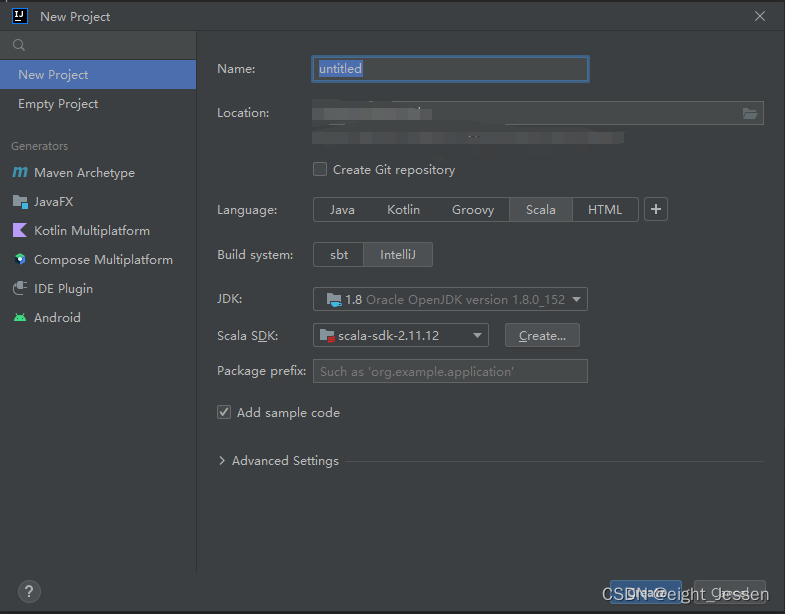Switch build system to sbt
The height and width of the screenshot is (614, 785).
pyautogui.click(x=339, y=255)
